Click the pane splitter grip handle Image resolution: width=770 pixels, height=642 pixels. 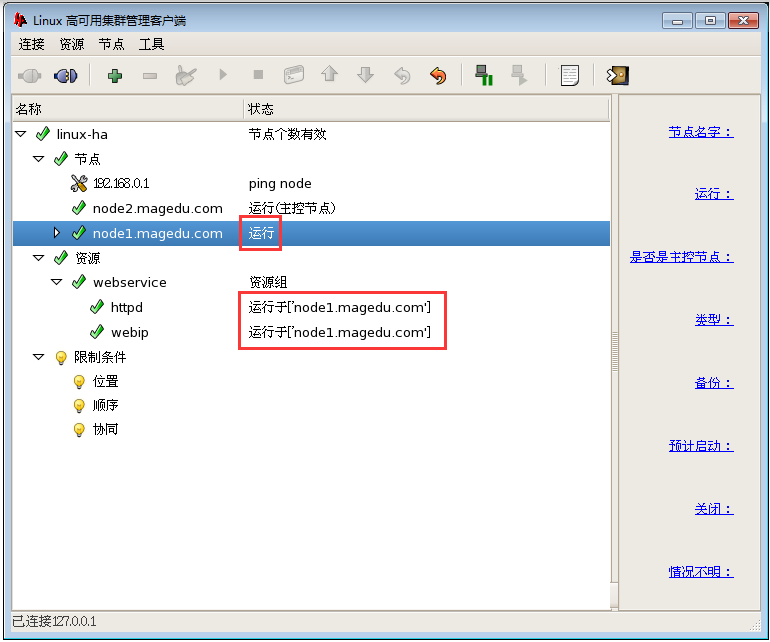pos(614,352)
